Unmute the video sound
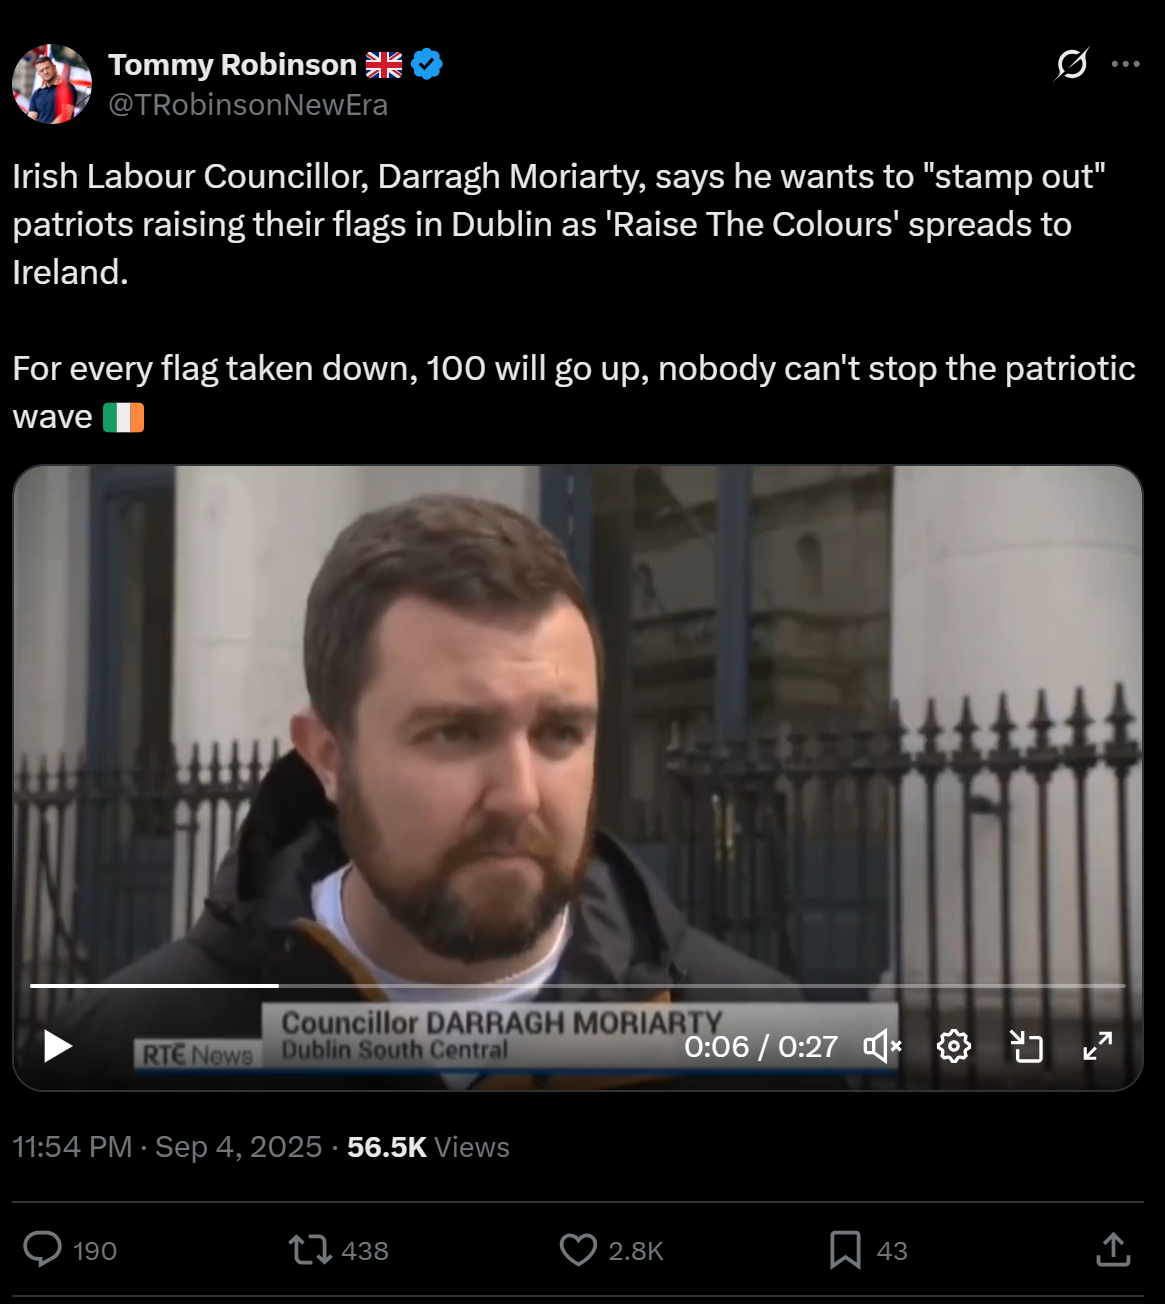The width and height of the screenshot is (1165, 1304). tap(882, 1047)
